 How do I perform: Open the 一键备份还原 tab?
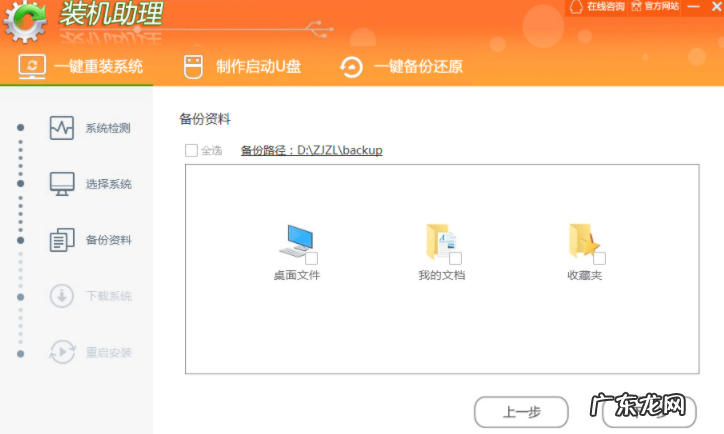pyautogui.click(x=401, y=66)
